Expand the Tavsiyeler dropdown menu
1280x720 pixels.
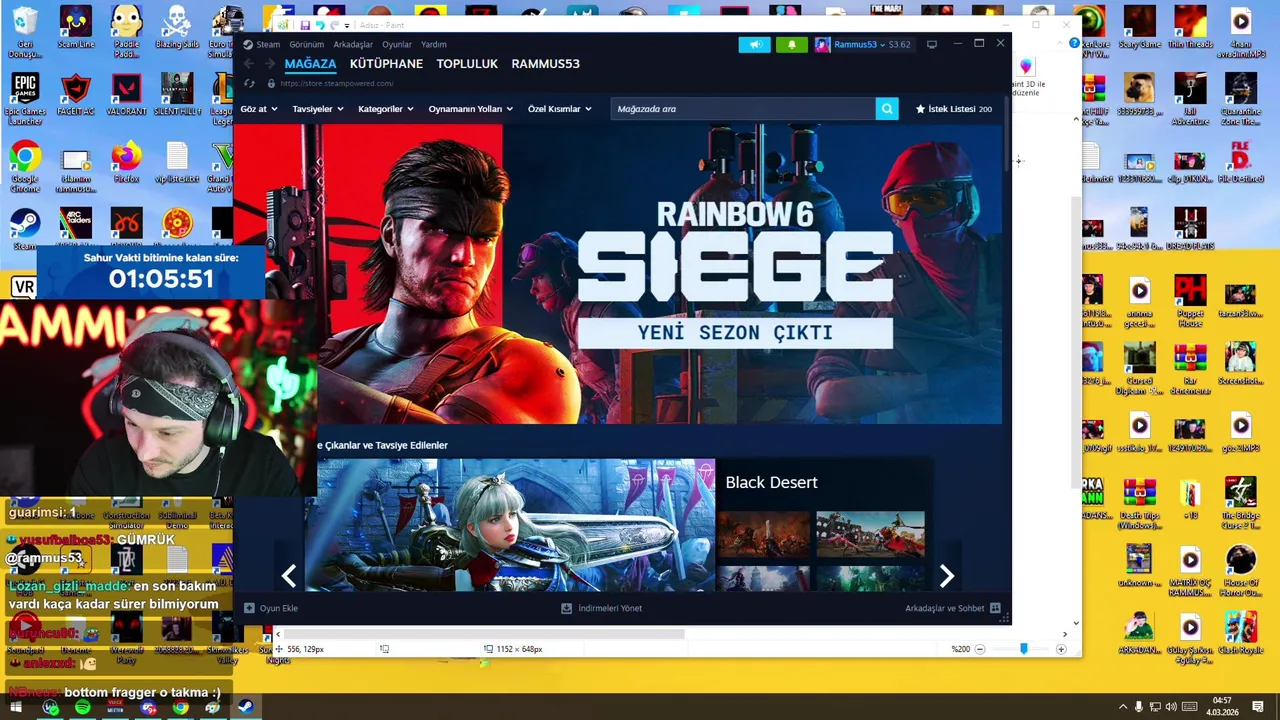click(317, 109)
